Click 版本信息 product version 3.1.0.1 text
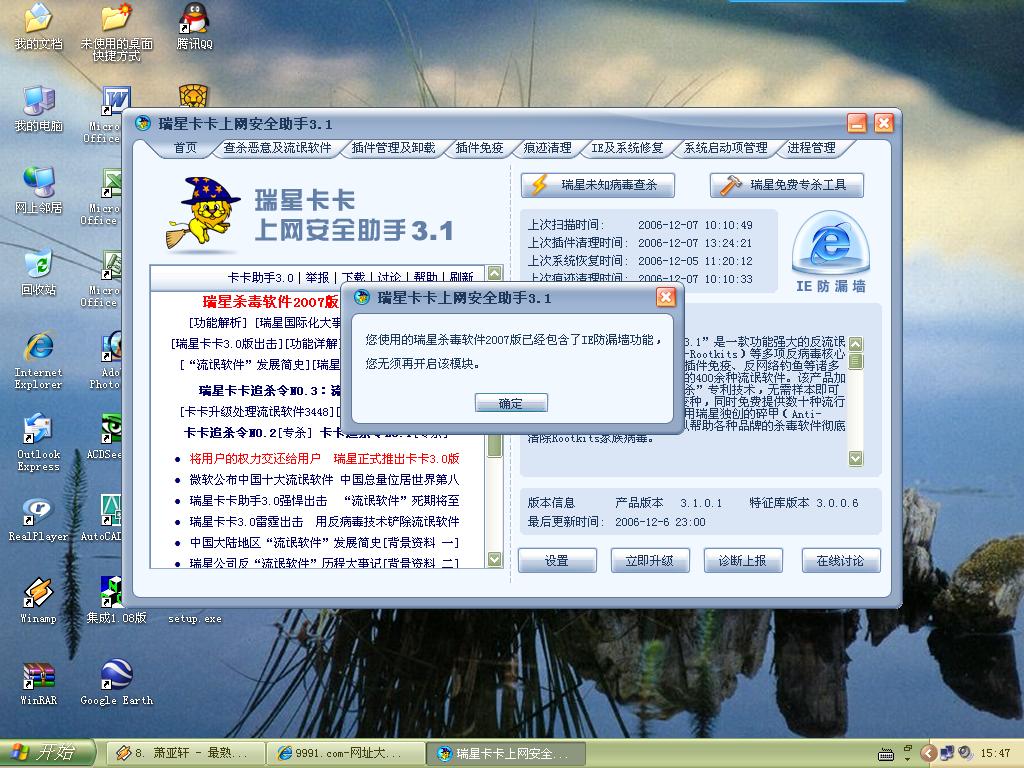Viewport: 1024px width, 768px height. click(701, 503)
